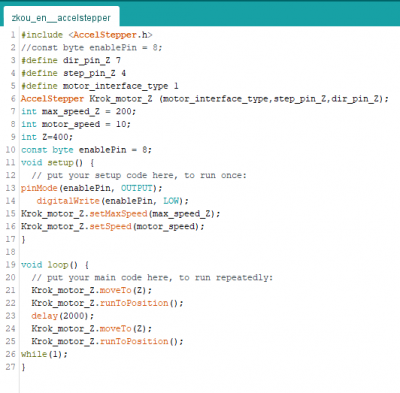Click the 'while(1);' line
The width and height of the screenshot is (400, 393).
[44, 354]
